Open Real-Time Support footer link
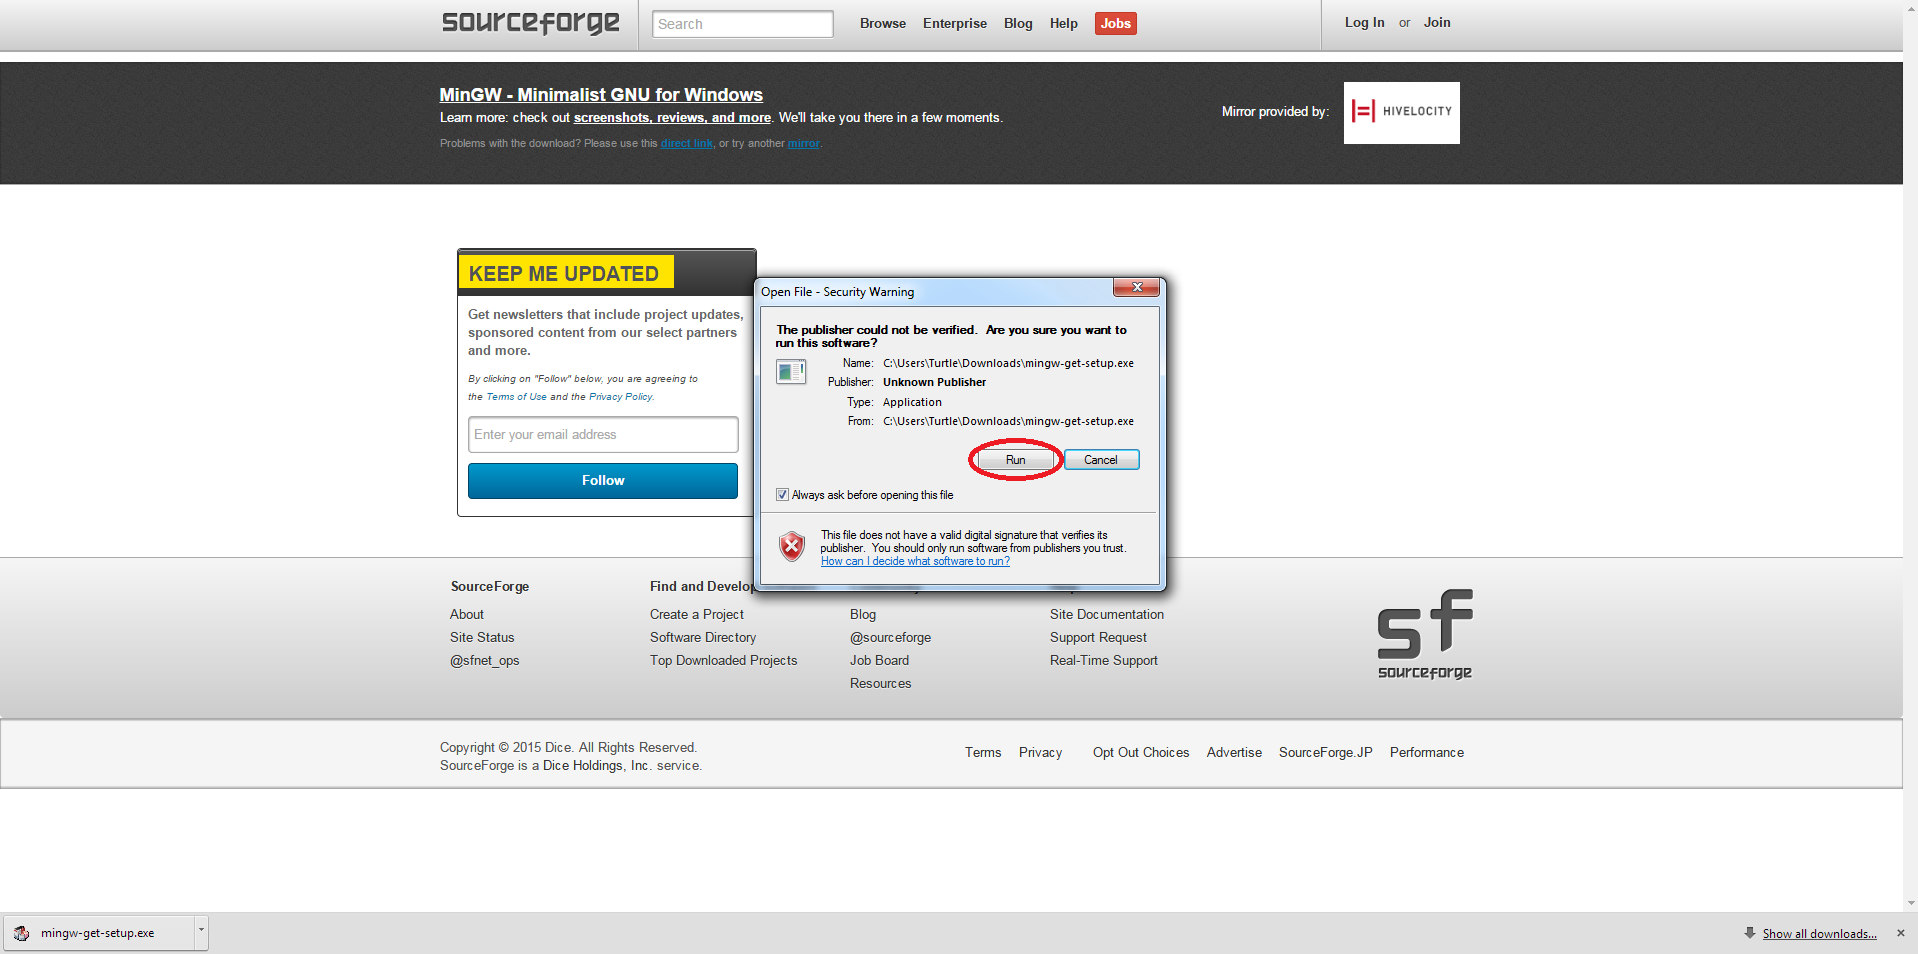 pyautogui.click(x=1104, y=661)
